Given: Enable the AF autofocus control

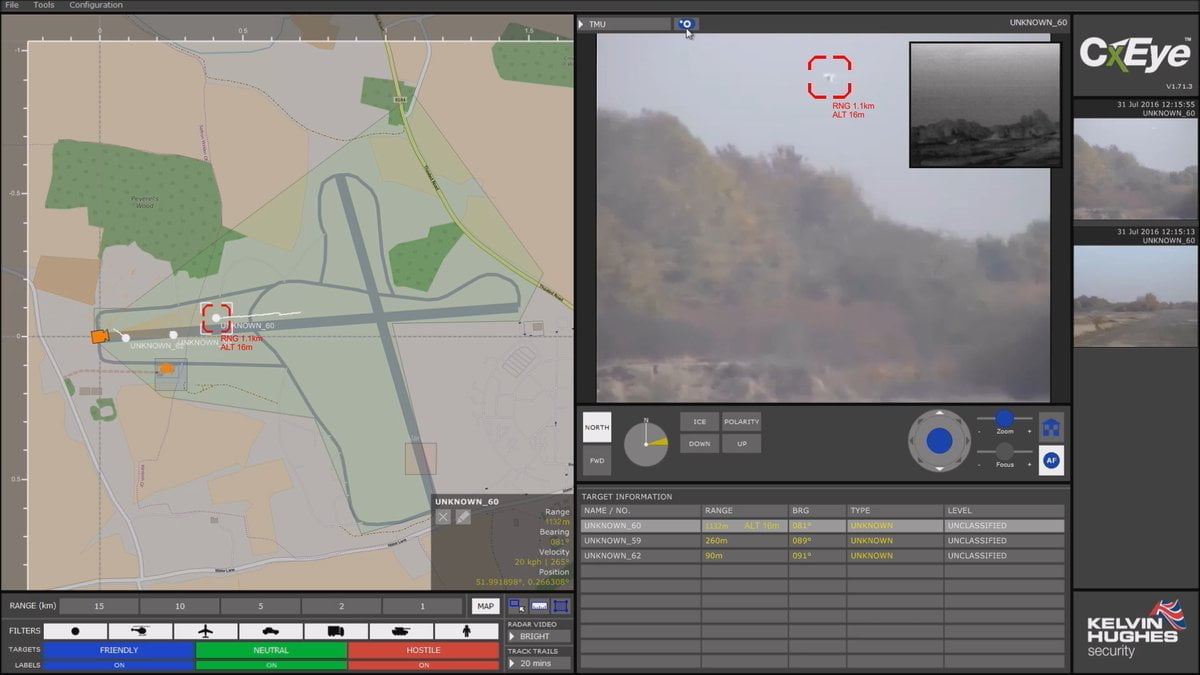Looking at the screenshot, I should click(x=1051, y=461).
